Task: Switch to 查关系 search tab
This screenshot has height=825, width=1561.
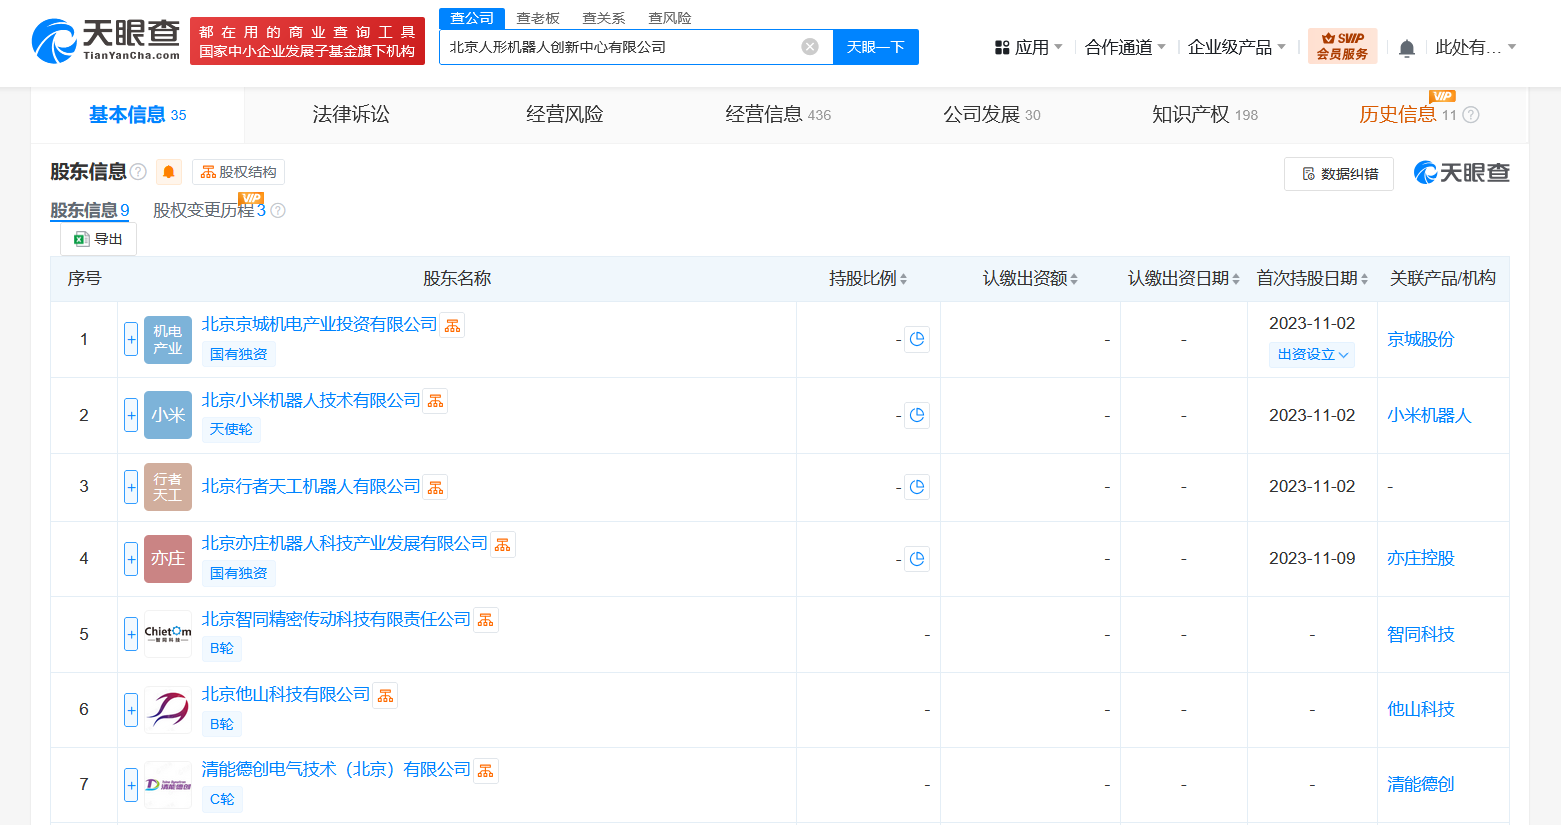Action: (604, 18)
